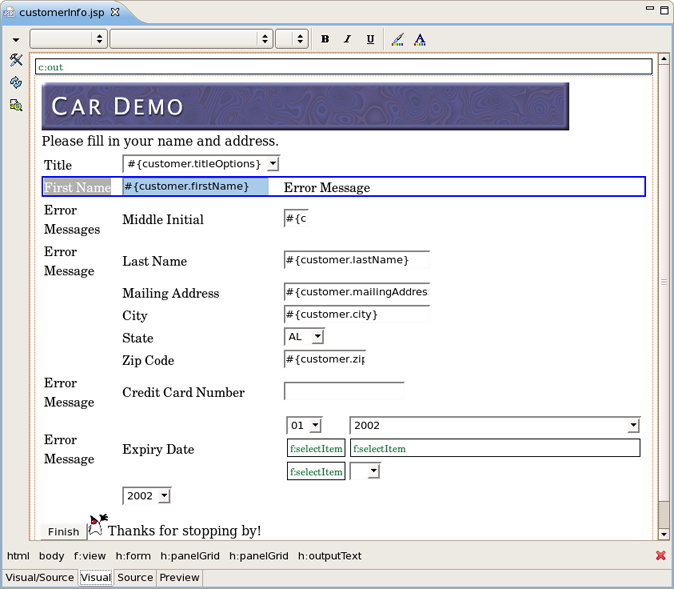Click the vertical scrollbar down arrow
This screenshot has height=589, width=674.
(664, 534)
